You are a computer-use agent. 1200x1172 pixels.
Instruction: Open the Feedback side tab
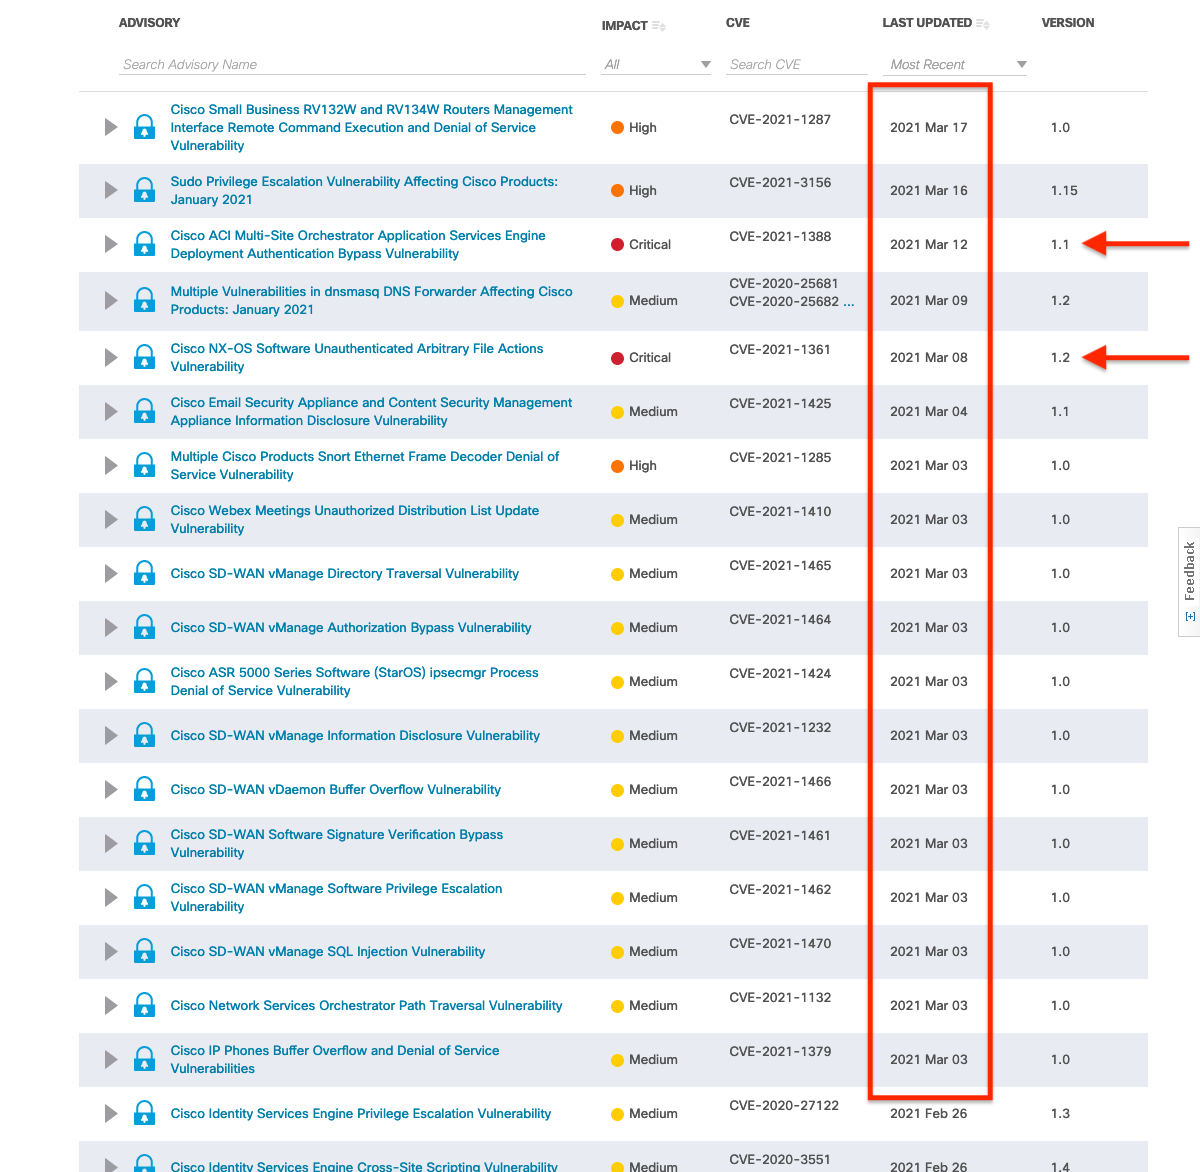click(1189, 581)
